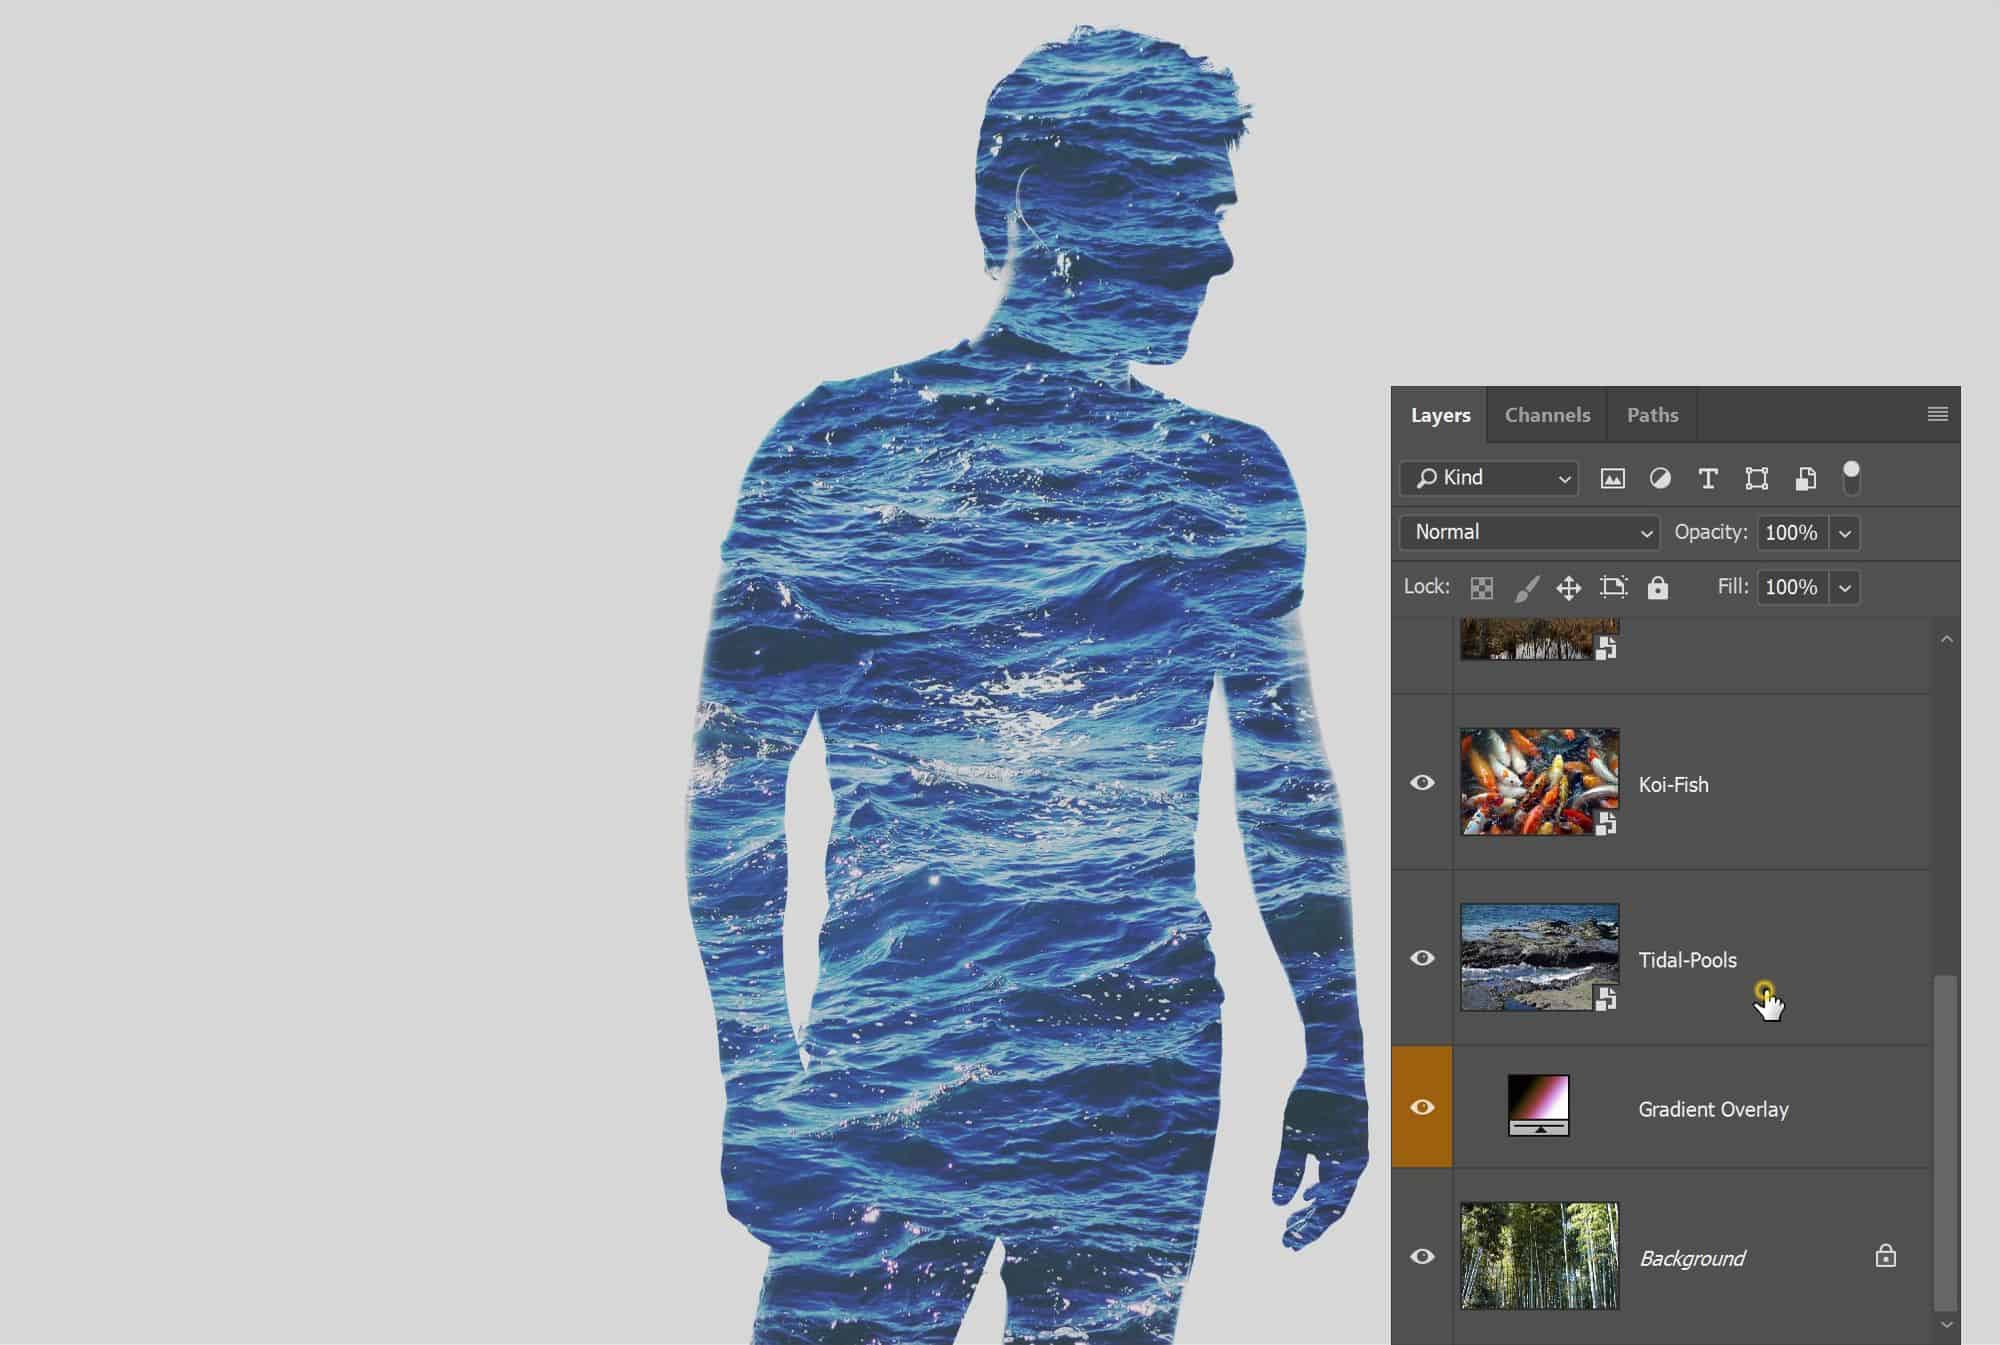This screenshot has width=2000, height=1345.
Task: Lock artboard nesting icon
Action: coord(1613,587)
